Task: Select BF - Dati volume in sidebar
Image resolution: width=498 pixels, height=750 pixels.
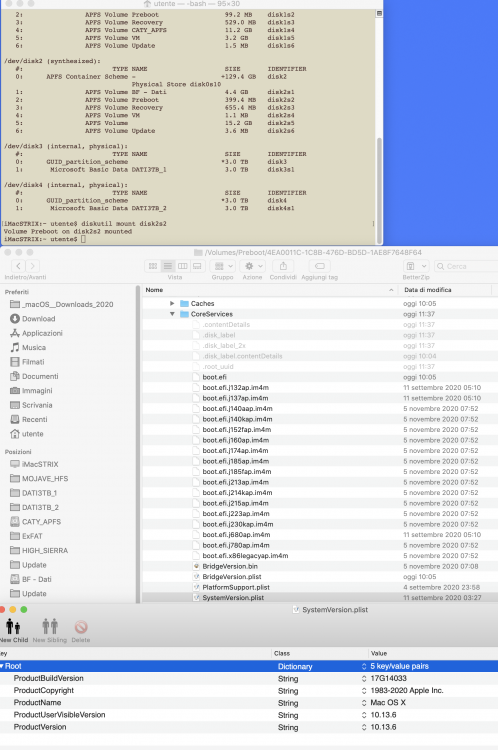Action: [x=31, y=579]
